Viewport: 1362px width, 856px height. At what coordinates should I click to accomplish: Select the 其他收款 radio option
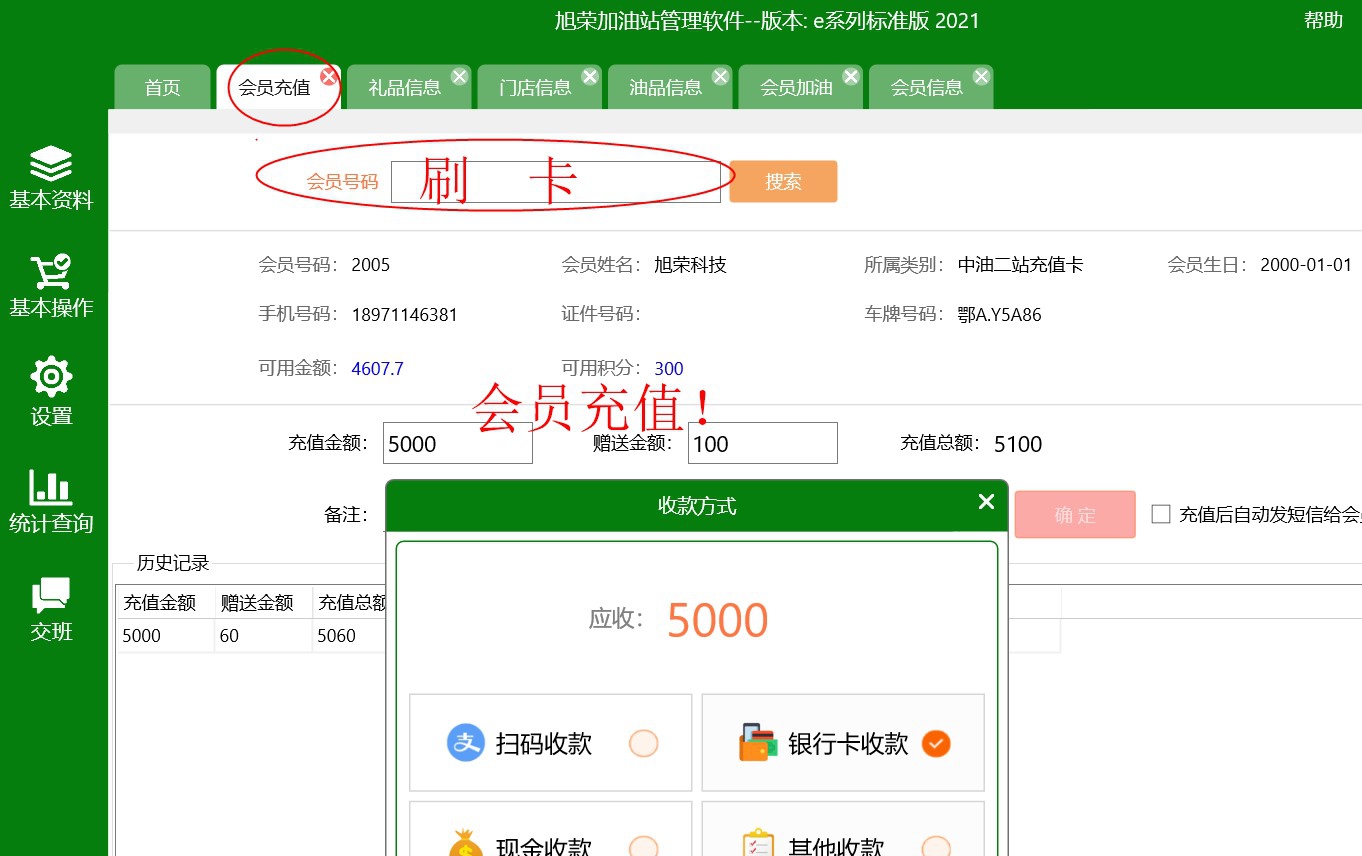pos(936,848)
